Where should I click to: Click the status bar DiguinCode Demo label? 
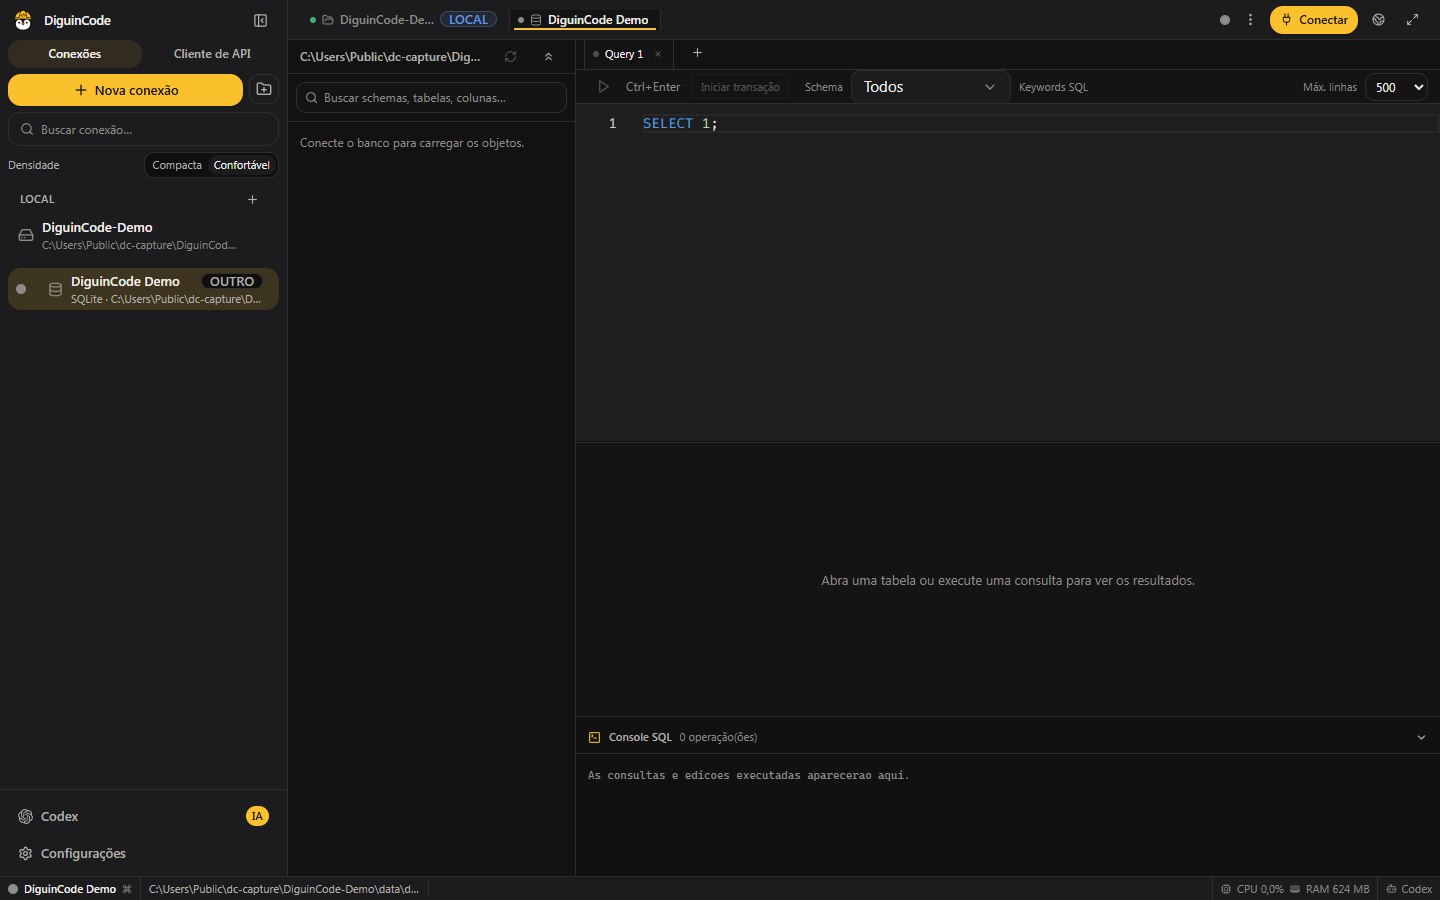tap(70, 889)
